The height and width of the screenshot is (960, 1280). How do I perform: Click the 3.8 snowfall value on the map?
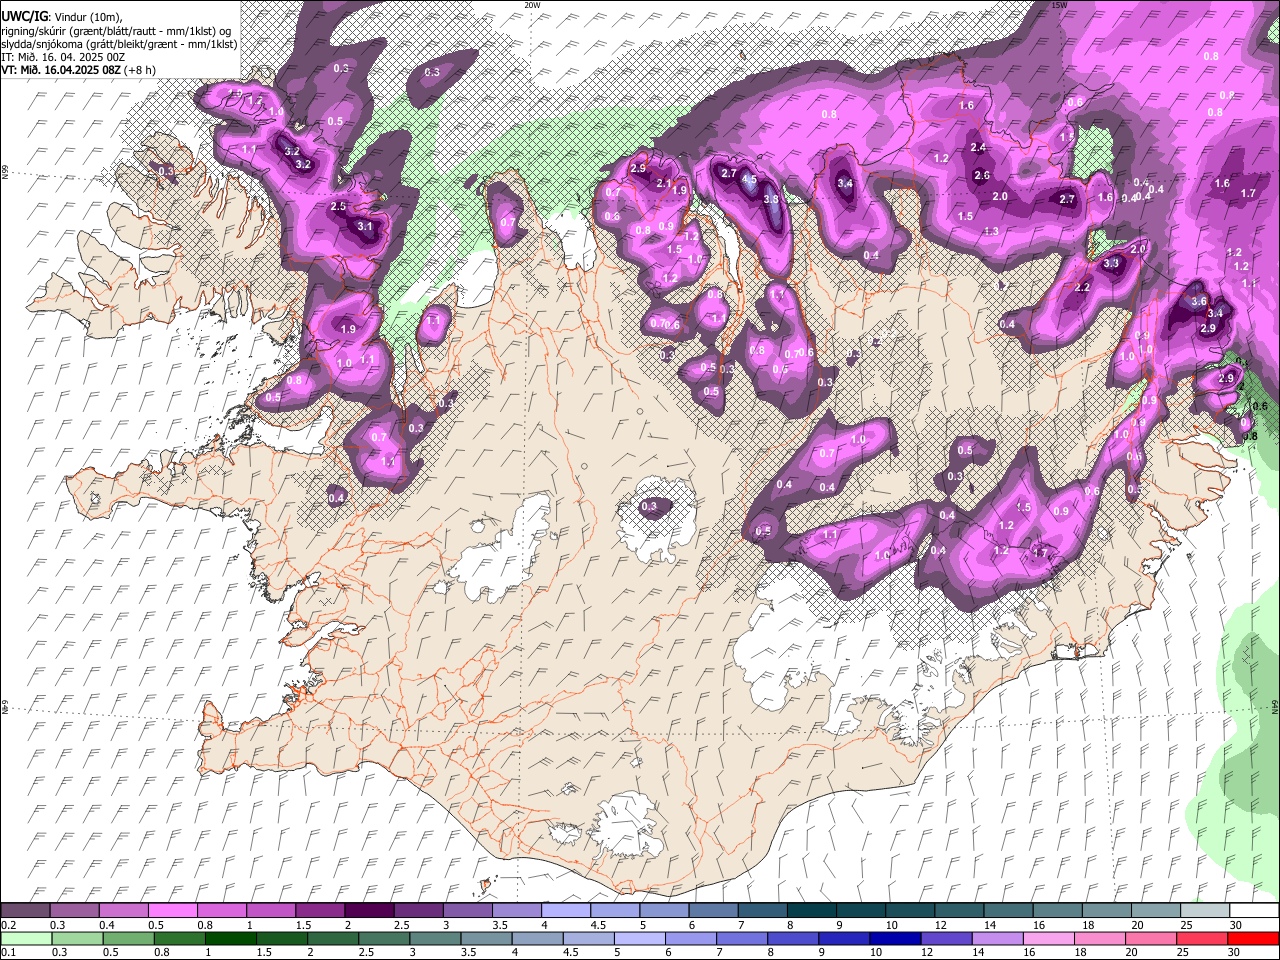771,199
